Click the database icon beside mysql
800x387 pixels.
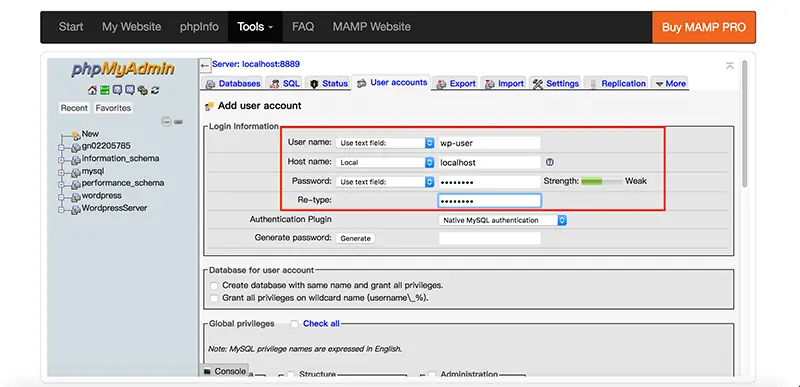pyautogui.click(x=76, y=172)
